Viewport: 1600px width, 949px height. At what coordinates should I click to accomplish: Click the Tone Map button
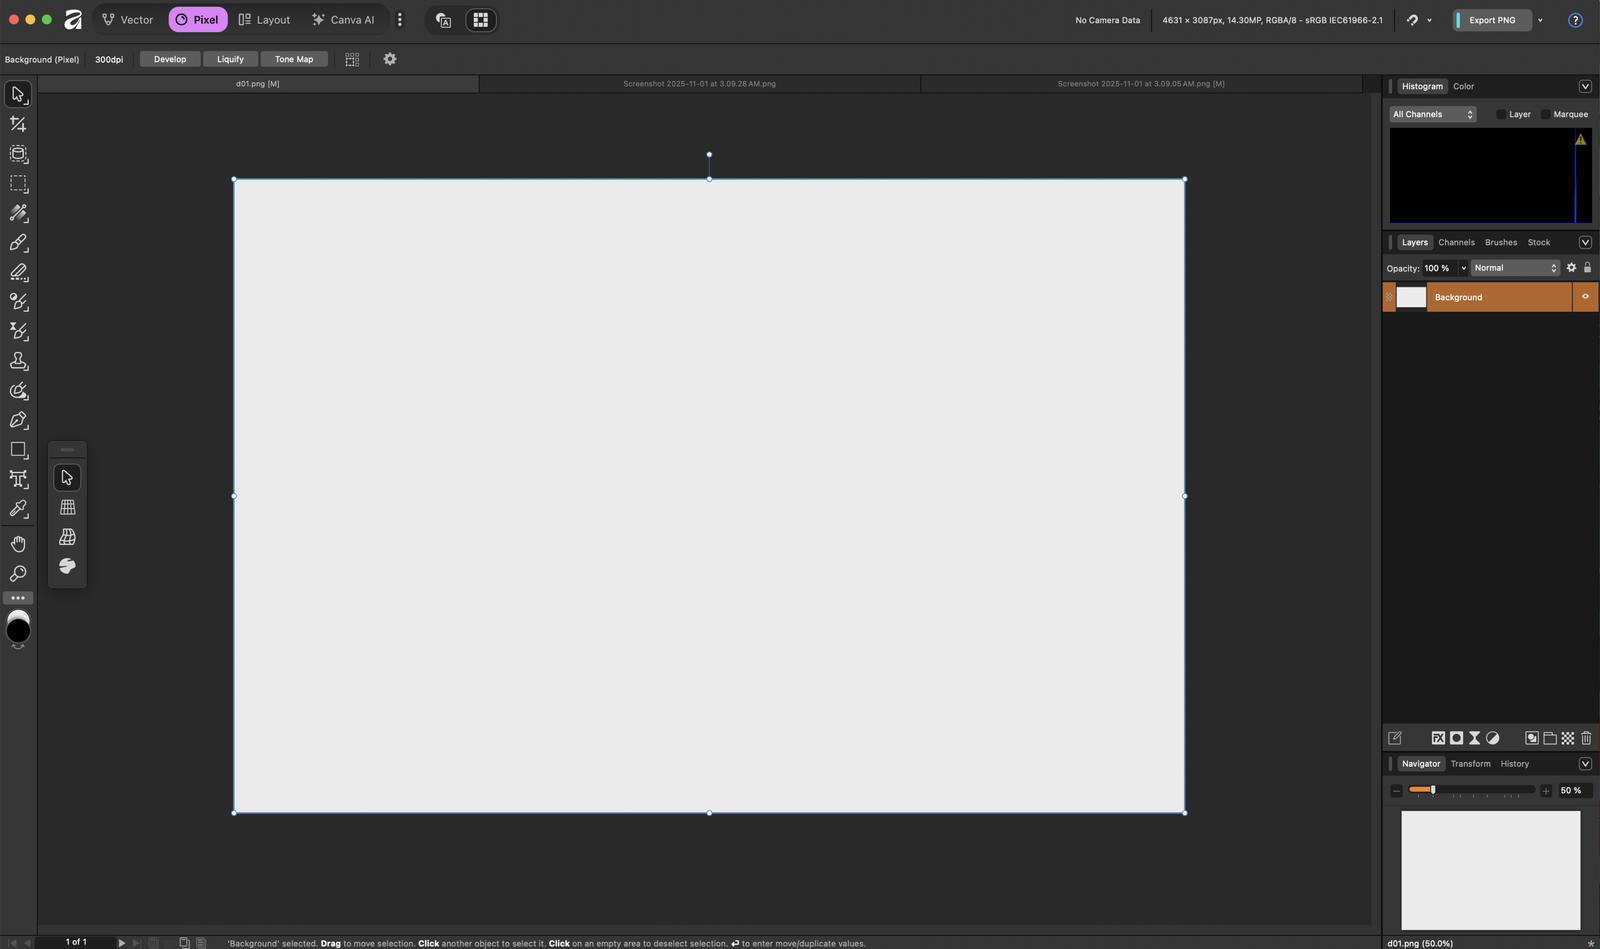coord(294,59)
